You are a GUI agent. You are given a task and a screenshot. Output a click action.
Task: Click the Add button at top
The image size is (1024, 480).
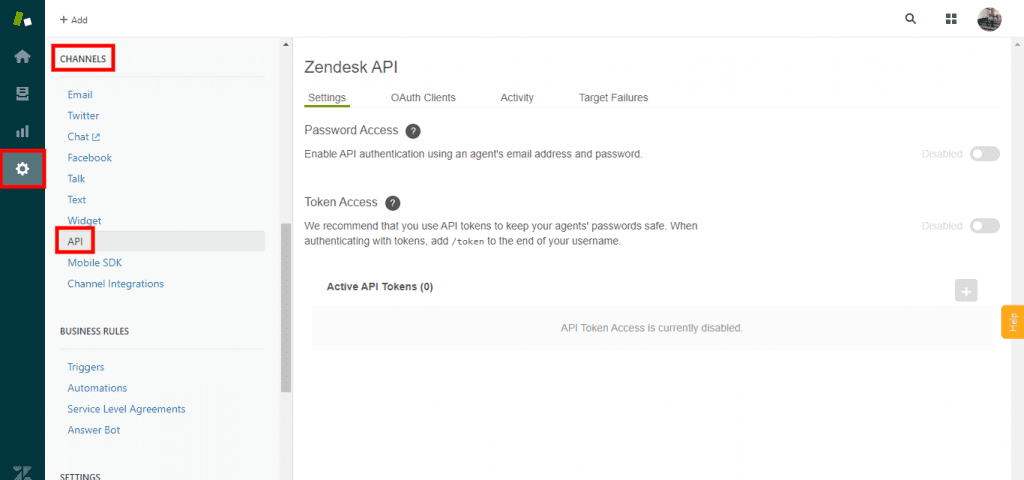73,20
